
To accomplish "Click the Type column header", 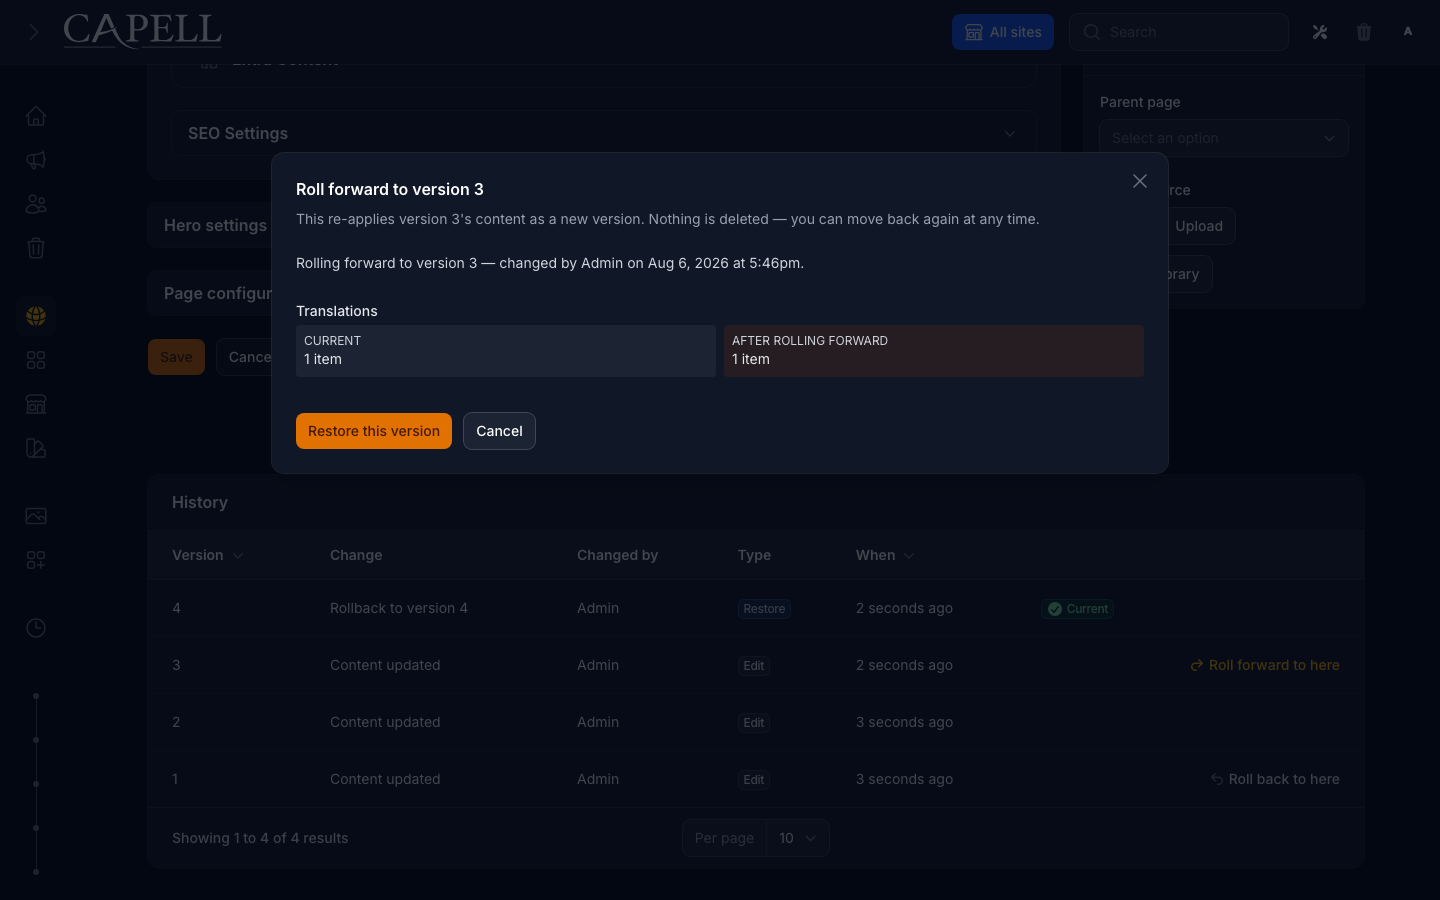I will pos(754,555).
